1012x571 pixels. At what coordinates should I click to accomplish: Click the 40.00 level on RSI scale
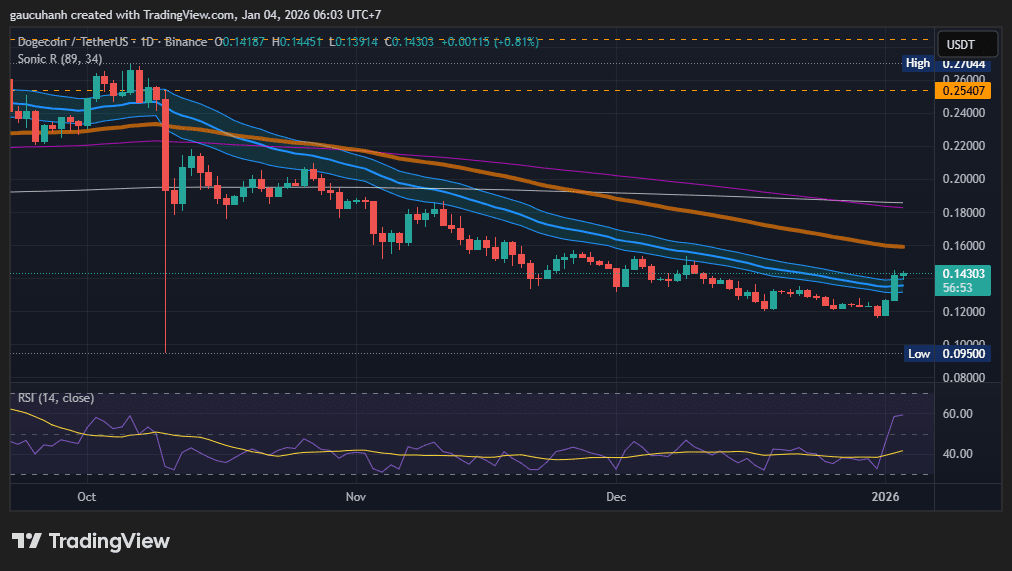958,454
